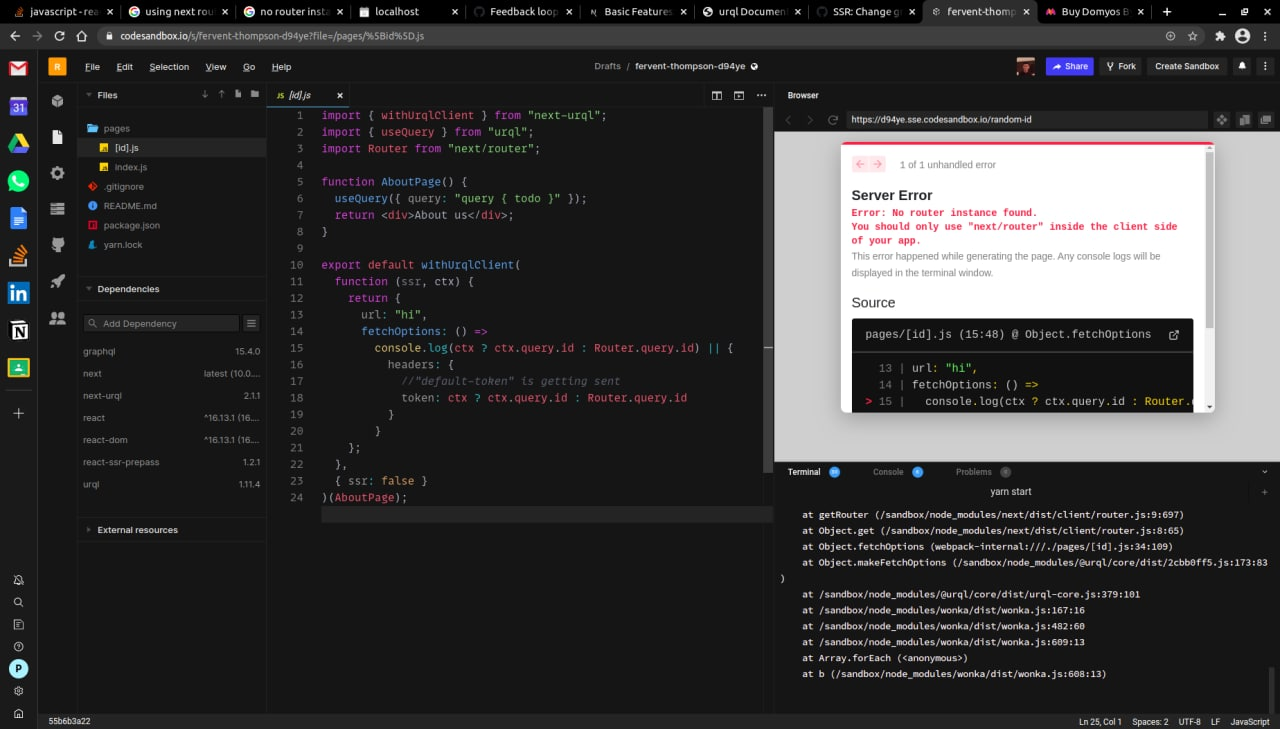
Task: Open the Selection menu
Action: click(x=169, y=67)
